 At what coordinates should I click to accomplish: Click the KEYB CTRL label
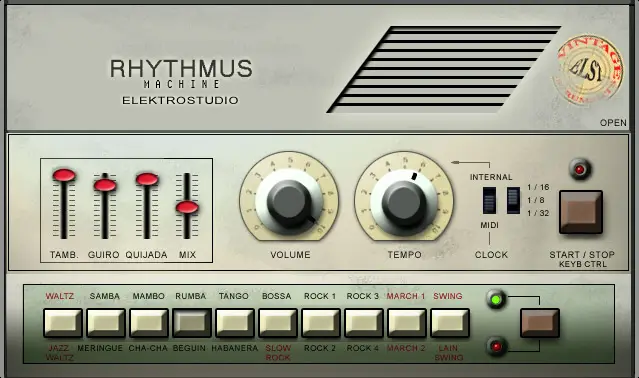(x=583, y=264)
